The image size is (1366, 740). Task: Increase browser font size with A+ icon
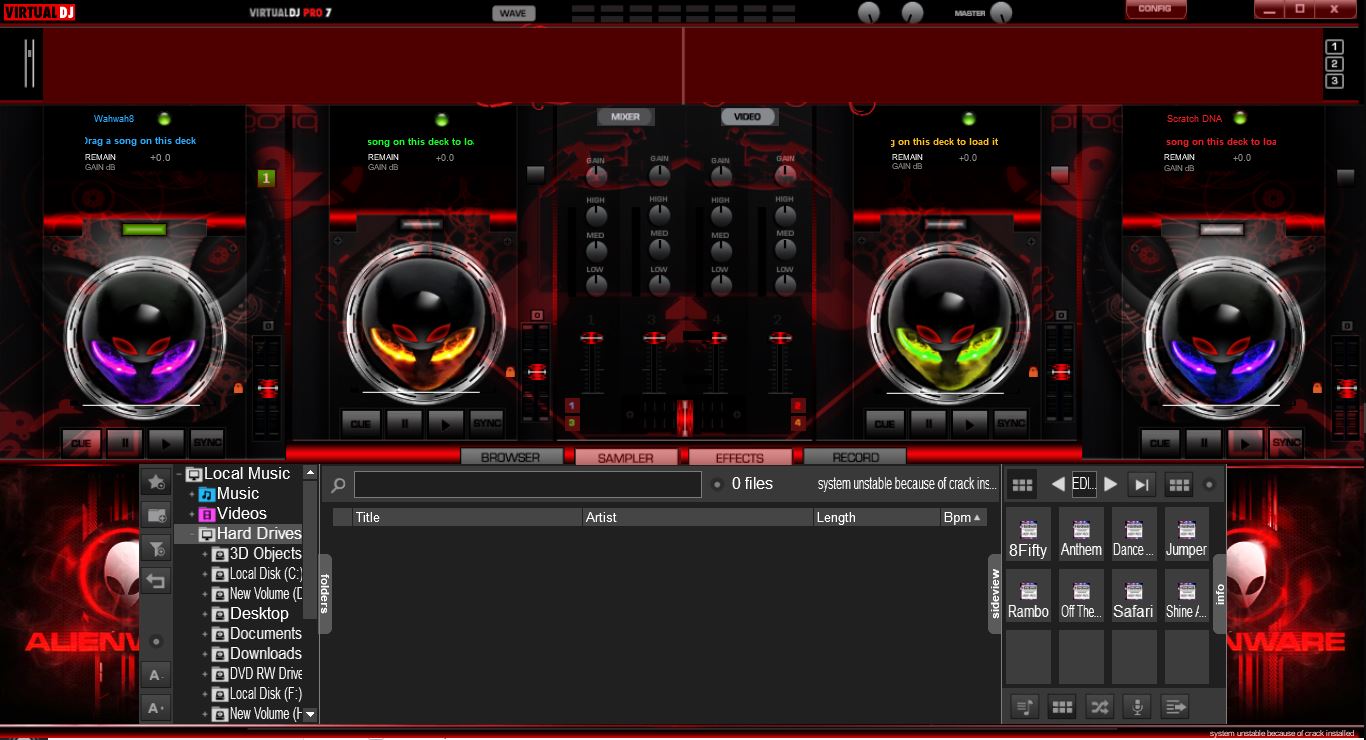point(155,708)
